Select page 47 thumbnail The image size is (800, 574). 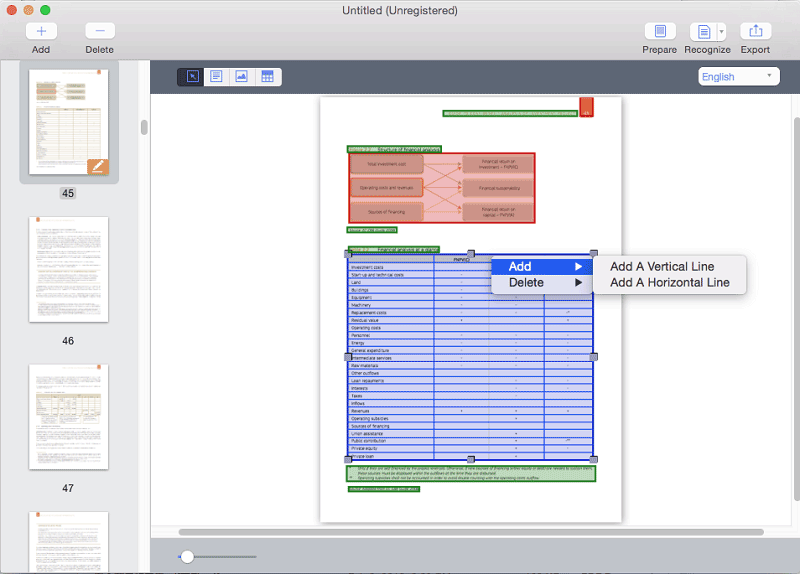(68, 417)
